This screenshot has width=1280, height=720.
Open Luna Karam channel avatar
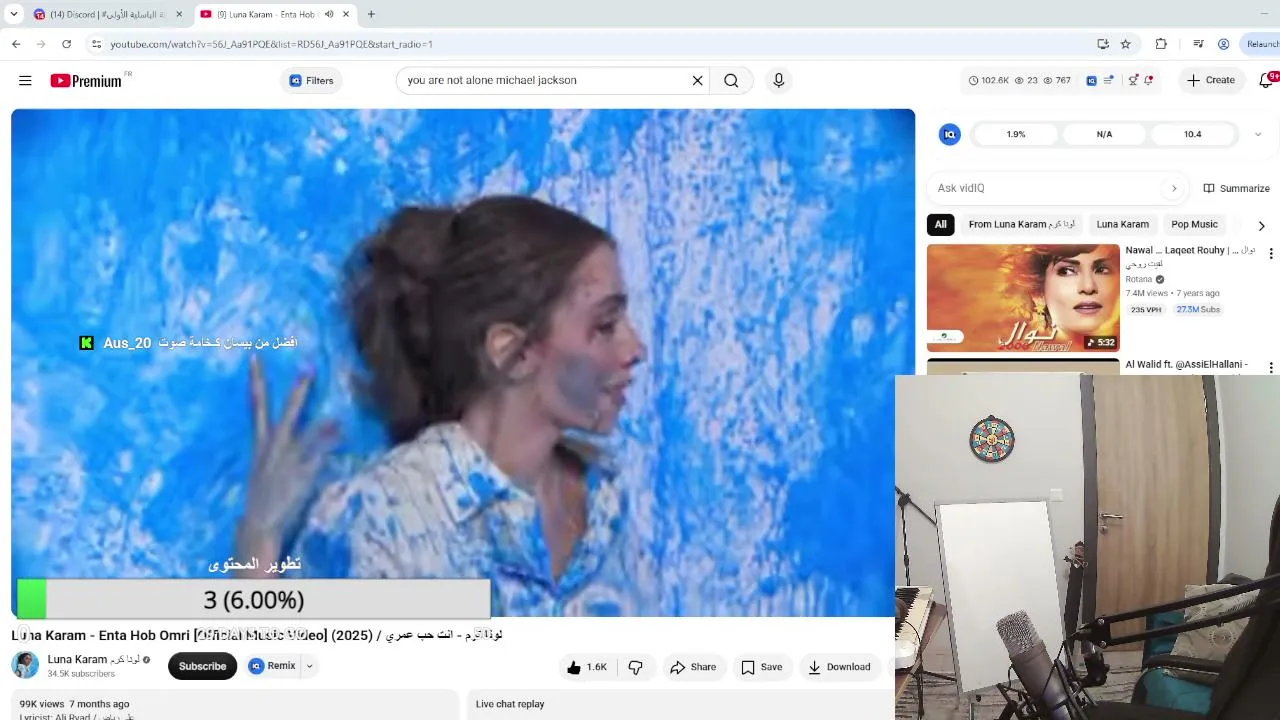click(25, 665)
